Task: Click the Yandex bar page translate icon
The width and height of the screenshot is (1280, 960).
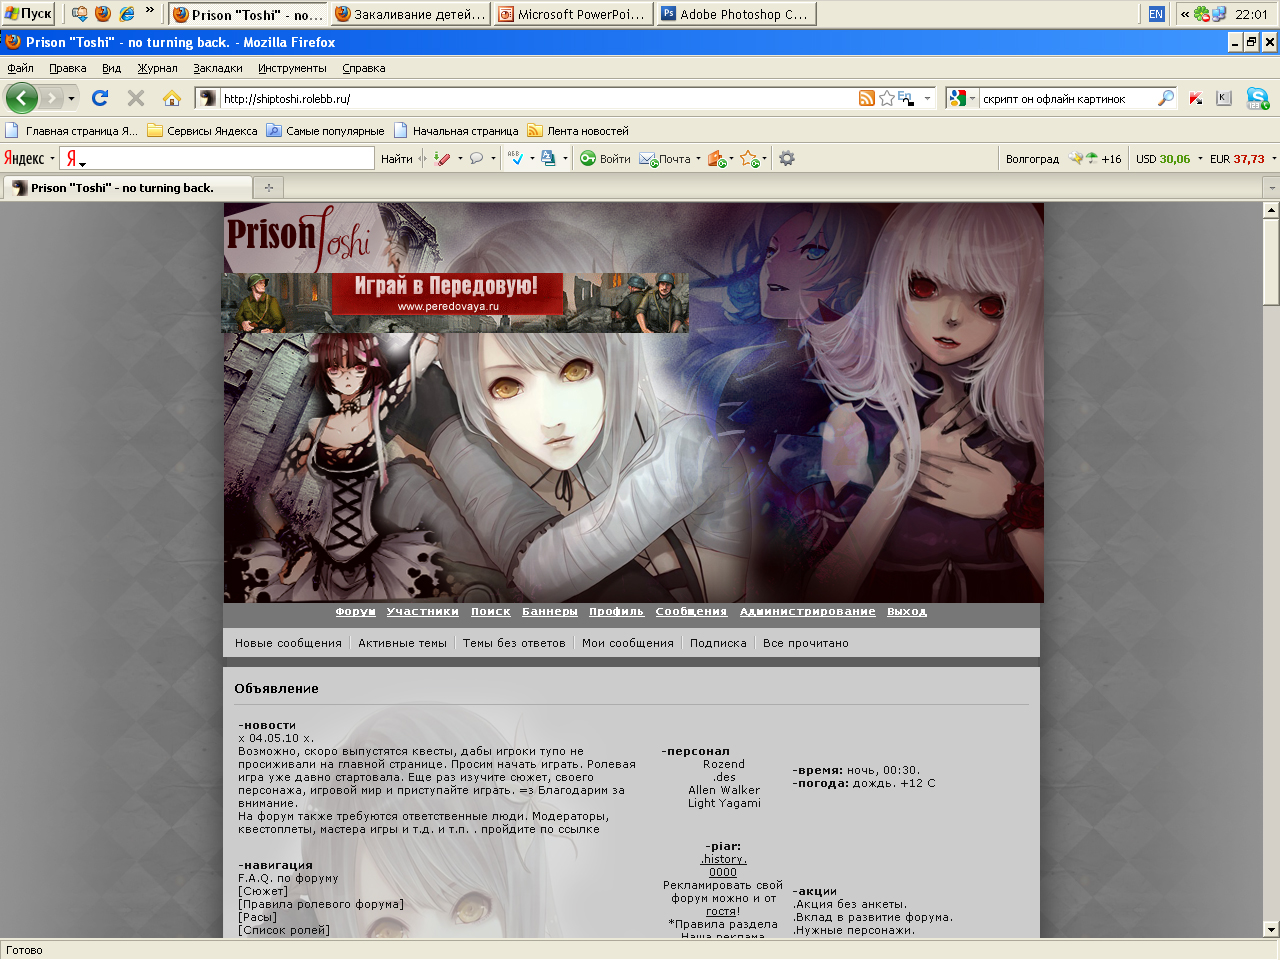Action: (548, 158)
